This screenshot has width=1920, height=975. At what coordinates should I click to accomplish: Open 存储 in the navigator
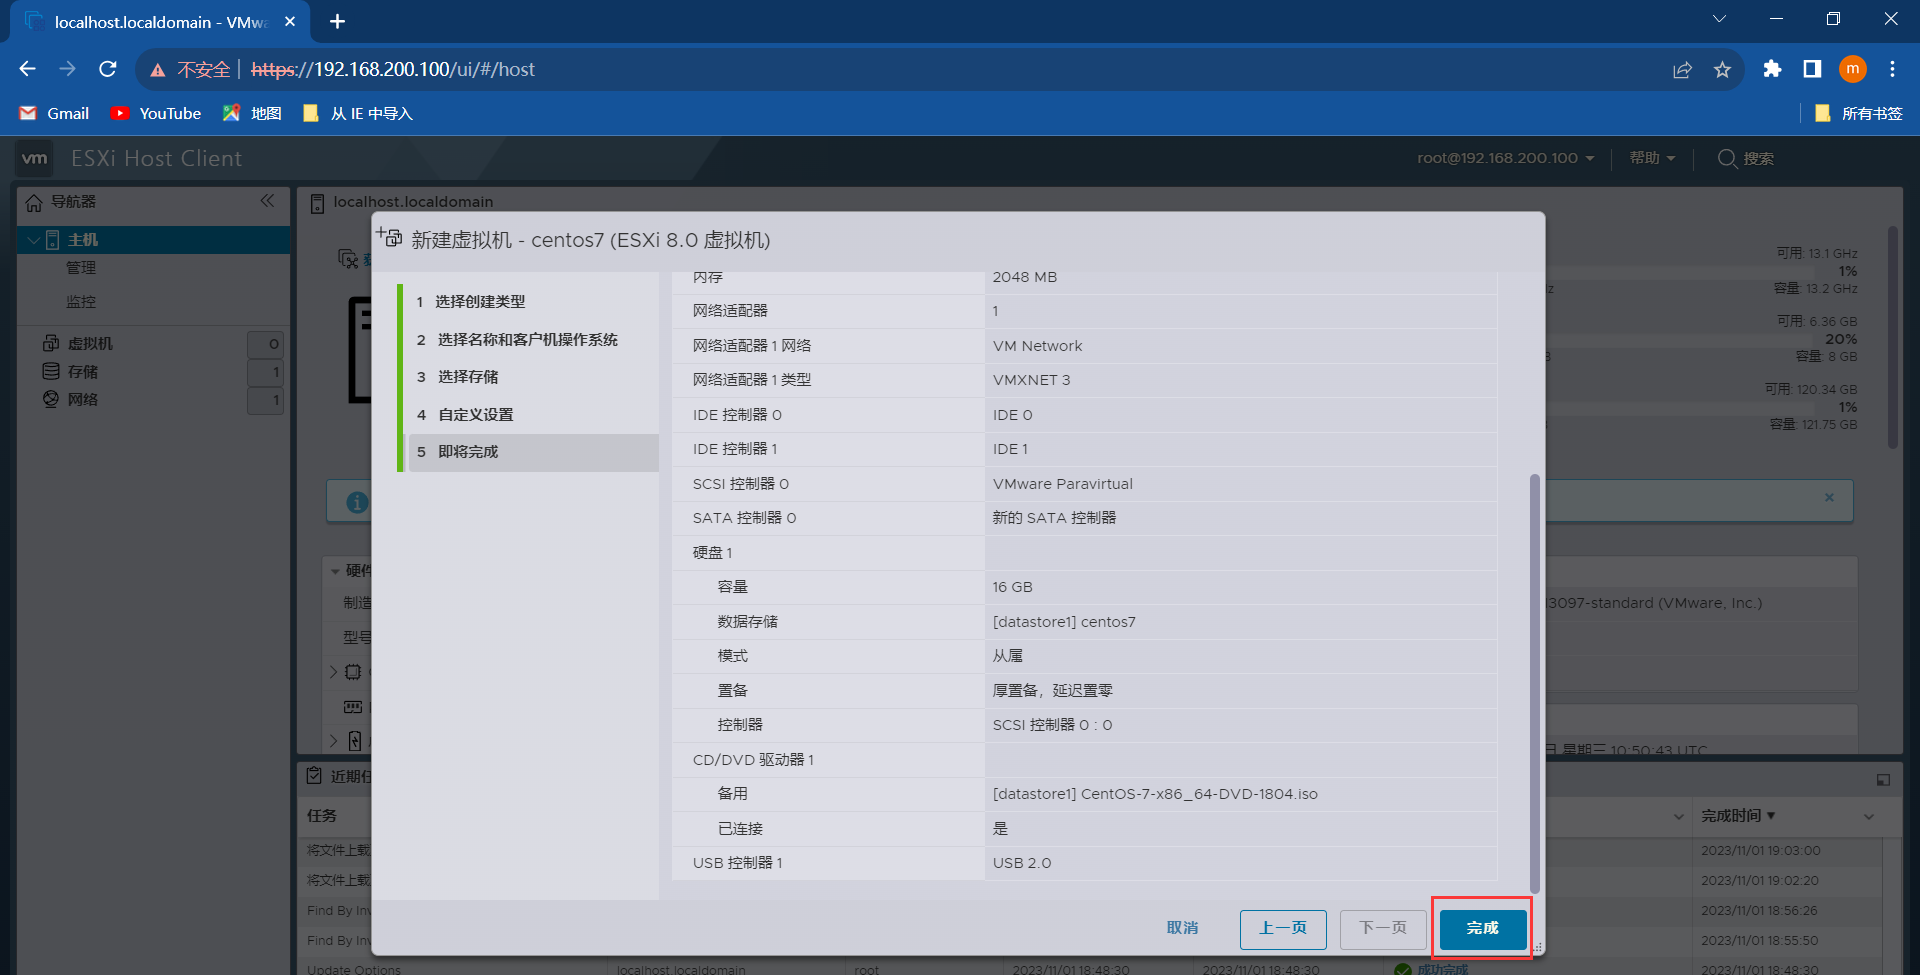point(82,372)
